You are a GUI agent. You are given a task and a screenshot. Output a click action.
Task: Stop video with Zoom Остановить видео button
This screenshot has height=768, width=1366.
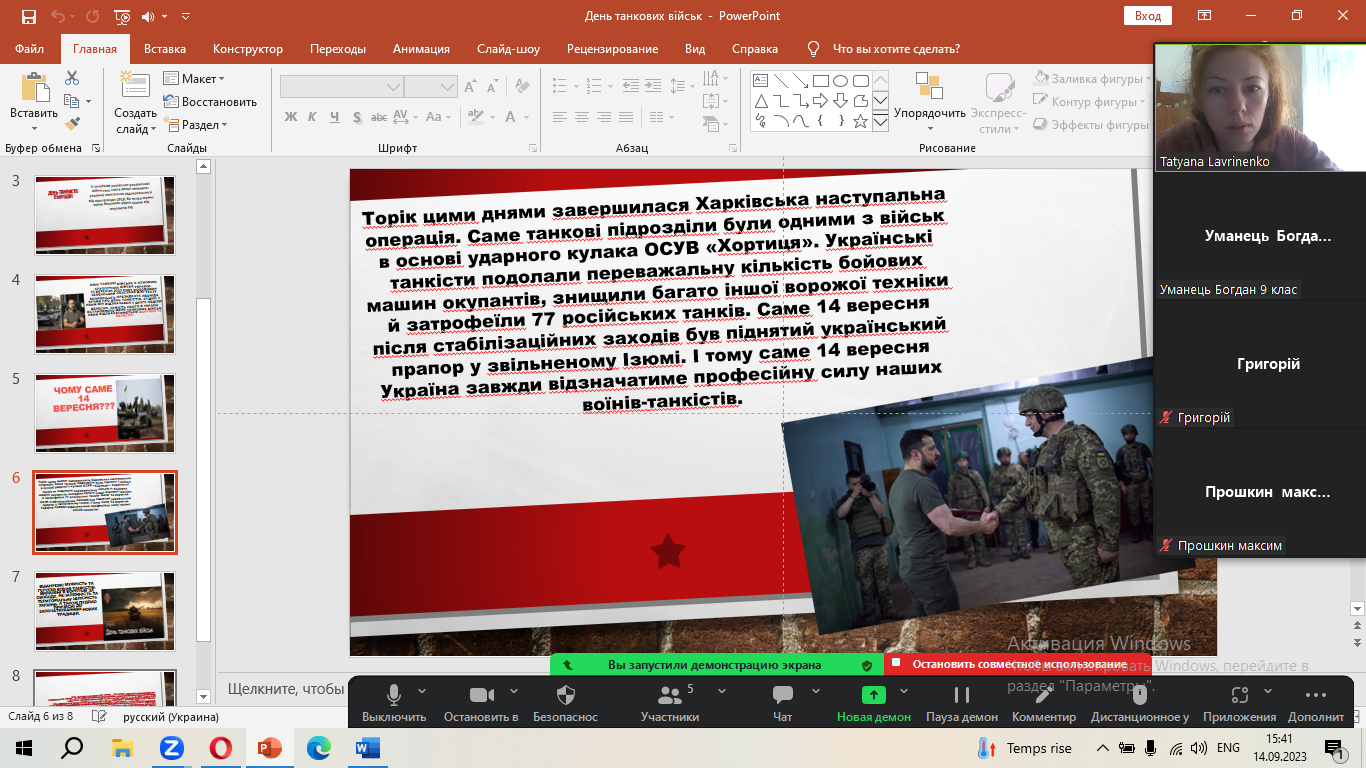481,701
